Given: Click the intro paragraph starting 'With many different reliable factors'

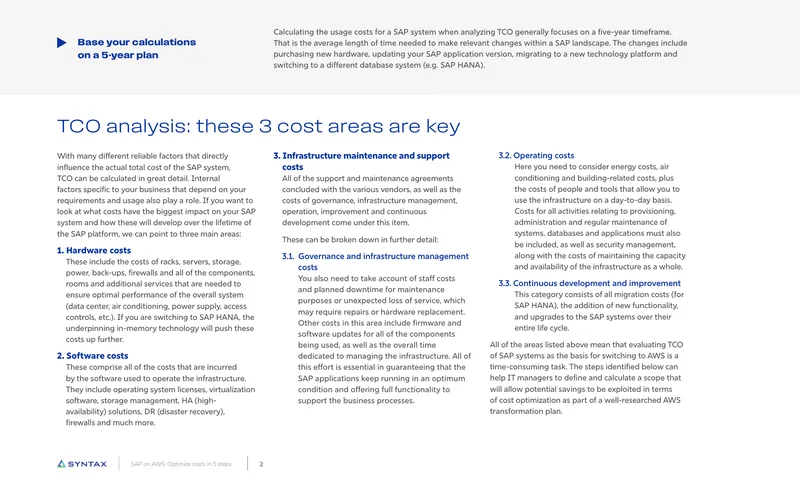Looking at the screenshot, I should 156,195.
